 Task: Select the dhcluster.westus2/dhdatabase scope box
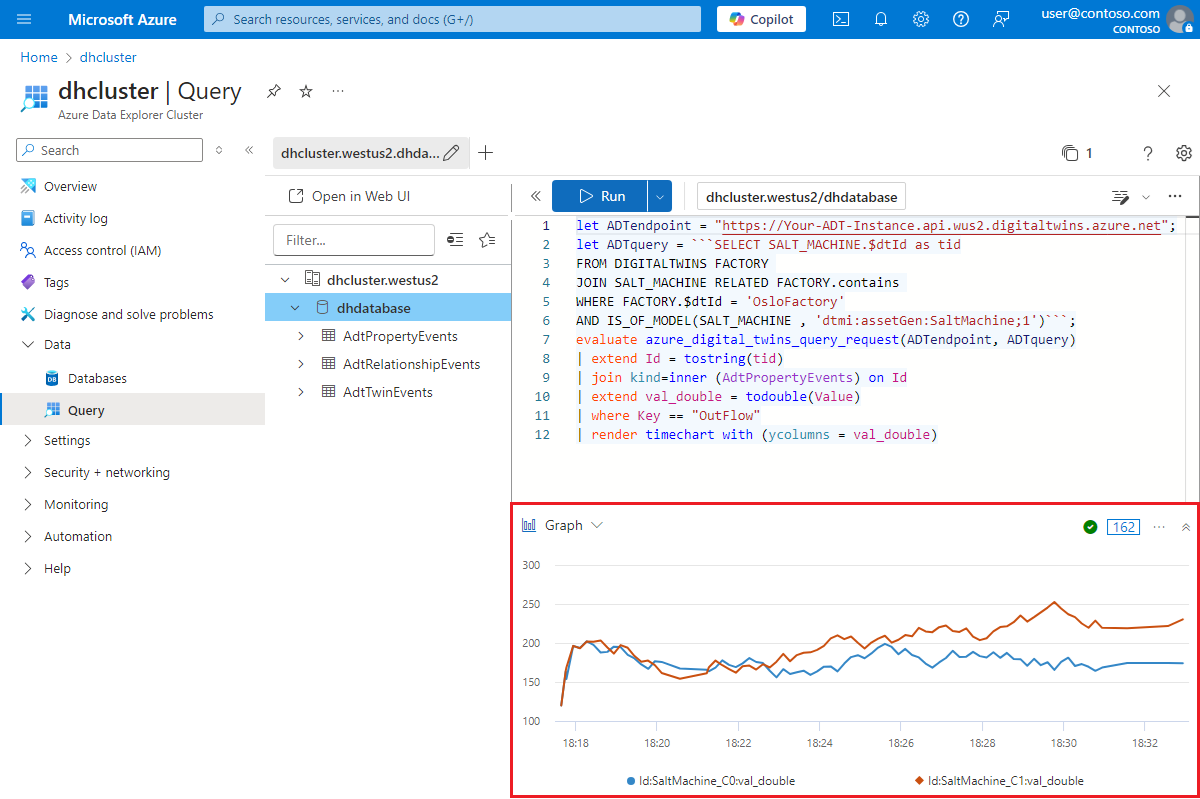tap(801, 196)
